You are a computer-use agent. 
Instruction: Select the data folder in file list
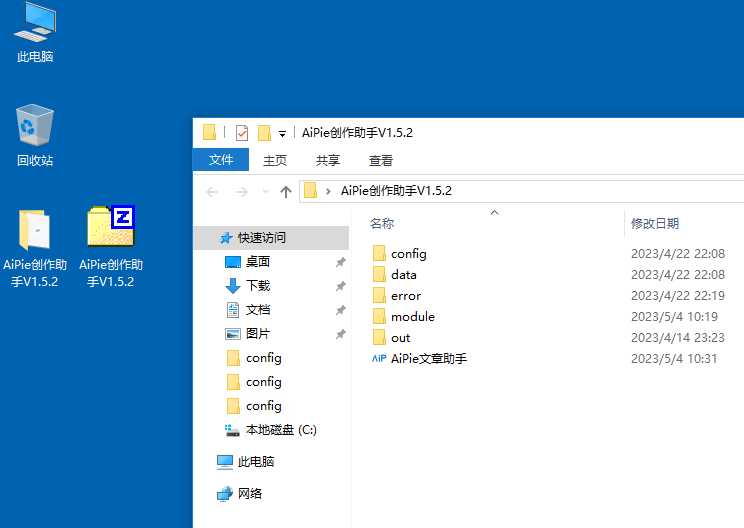404,275
